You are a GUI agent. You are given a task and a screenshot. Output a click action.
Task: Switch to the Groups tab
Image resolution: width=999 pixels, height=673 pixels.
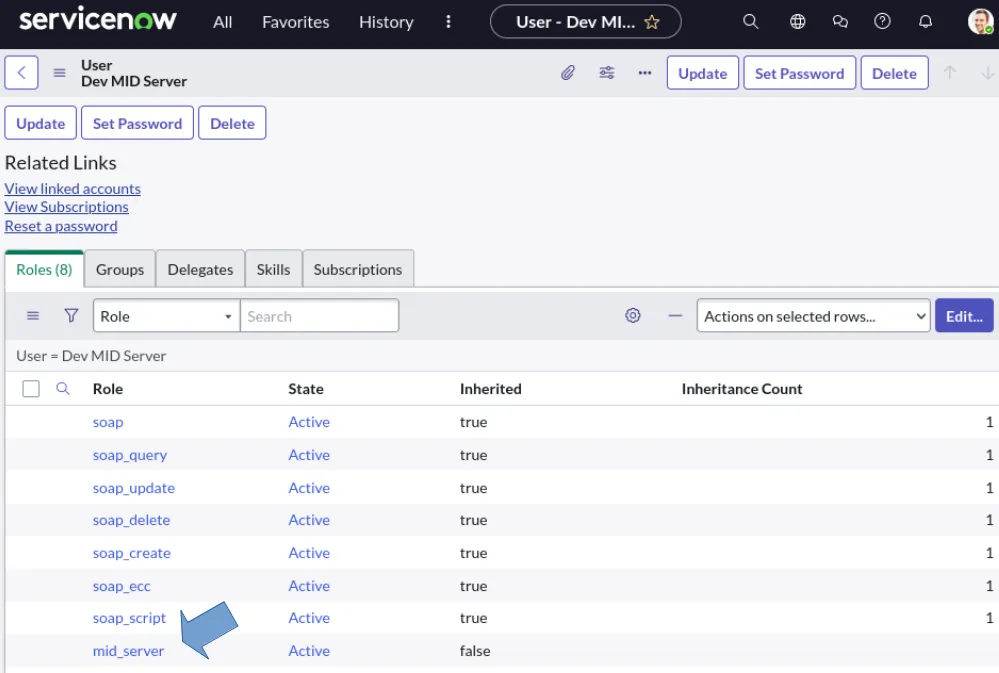click(x=120, y=270)
